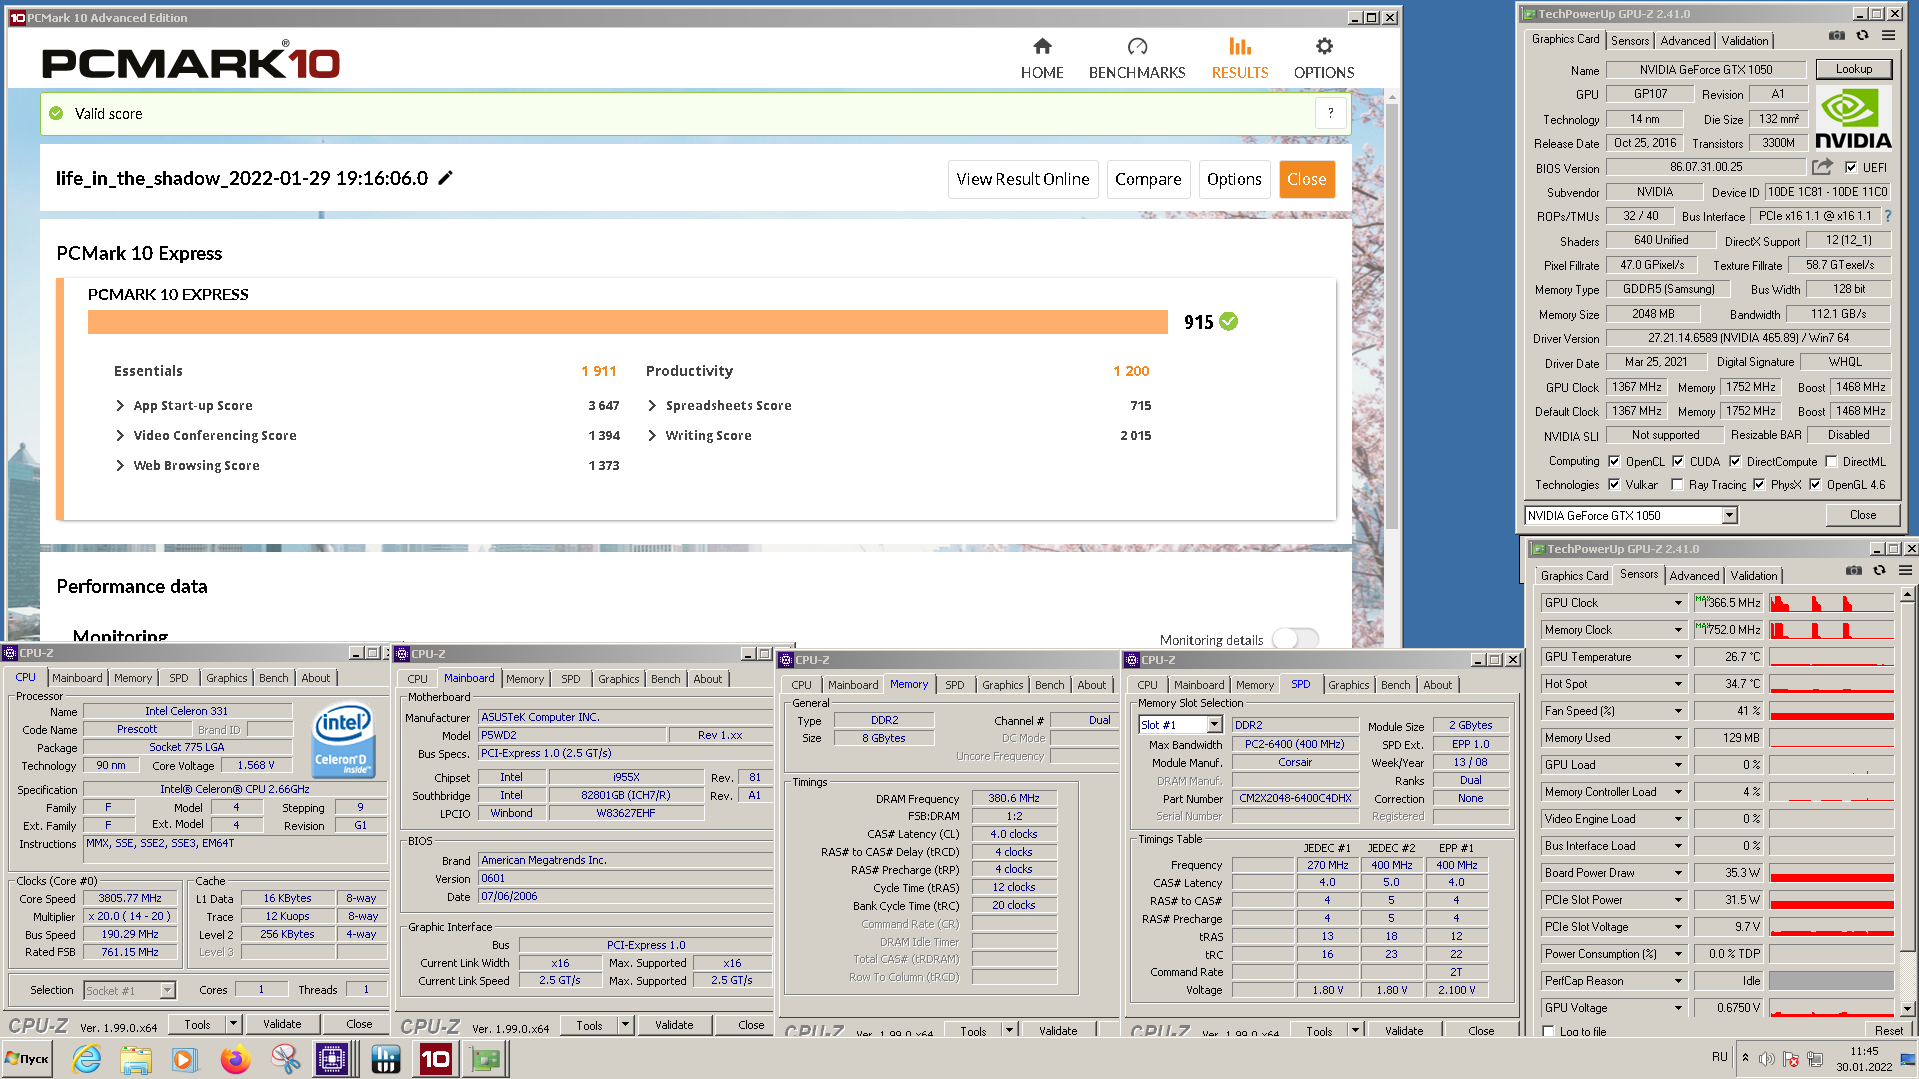The image size is (1919, 1079).
Task: Switch to PCMark 10 taskbar icon
Action: (435, 1059)
